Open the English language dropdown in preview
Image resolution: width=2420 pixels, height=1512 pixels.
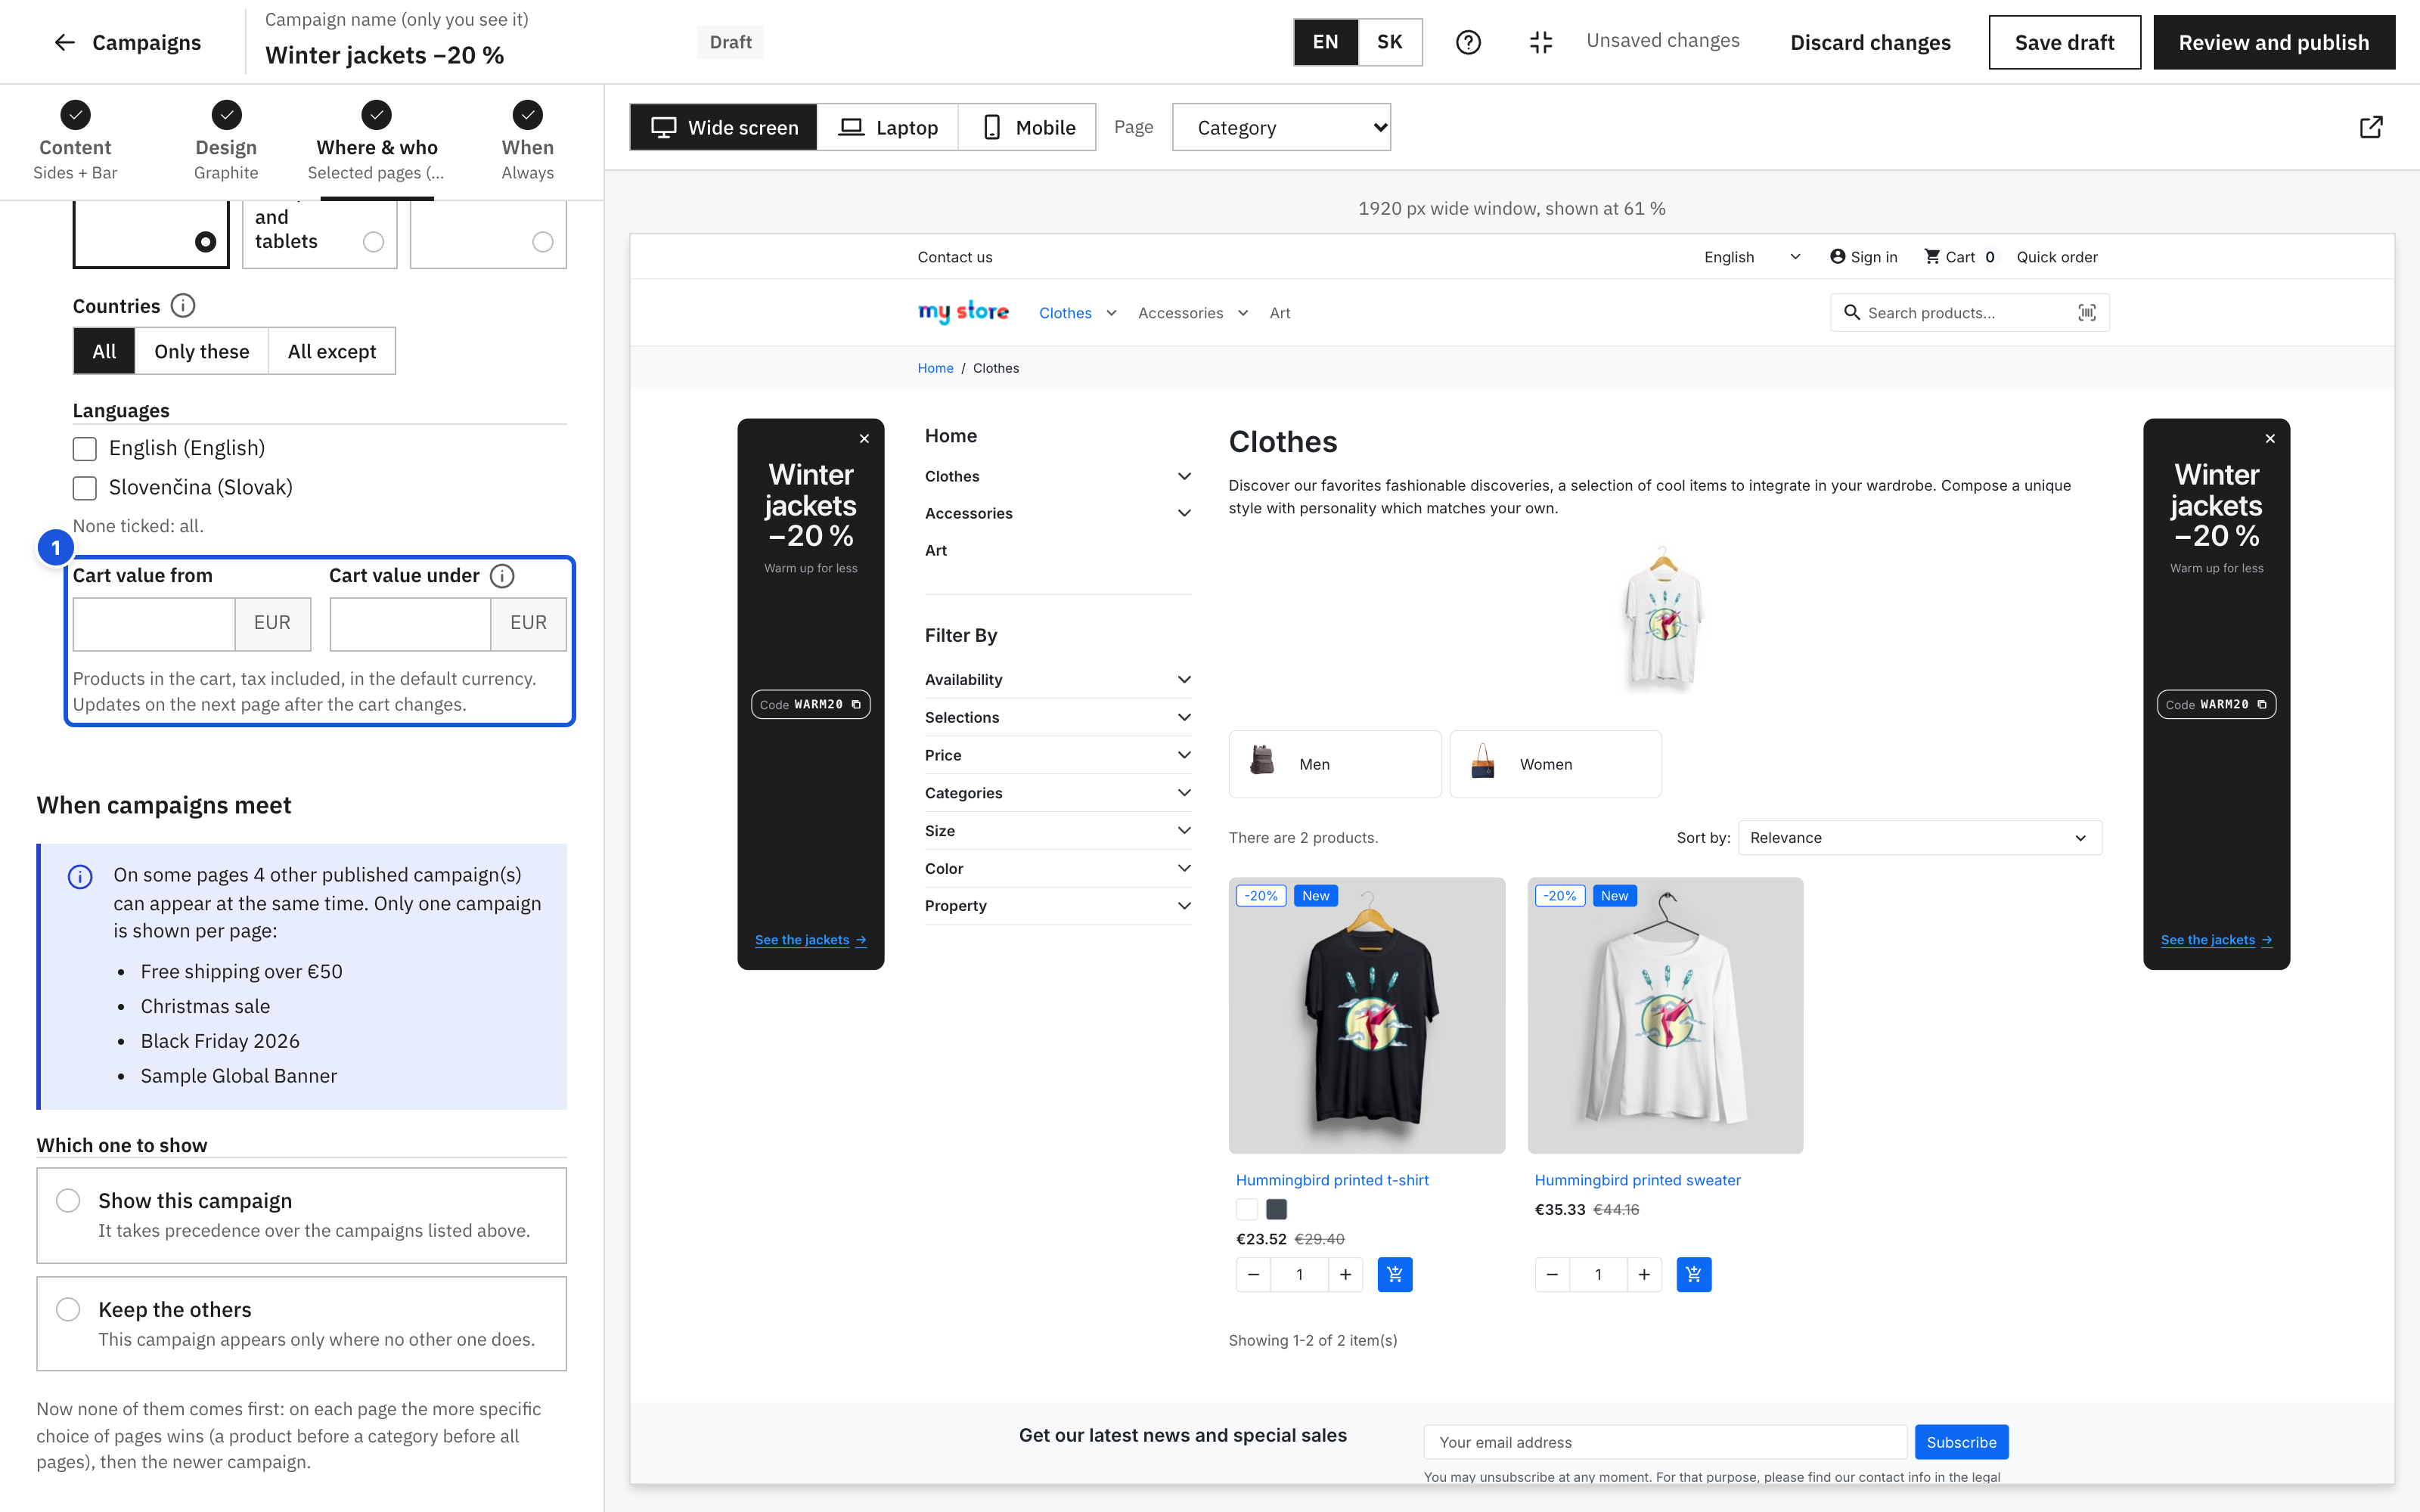pyautogui.click(x=1752, y=257)
